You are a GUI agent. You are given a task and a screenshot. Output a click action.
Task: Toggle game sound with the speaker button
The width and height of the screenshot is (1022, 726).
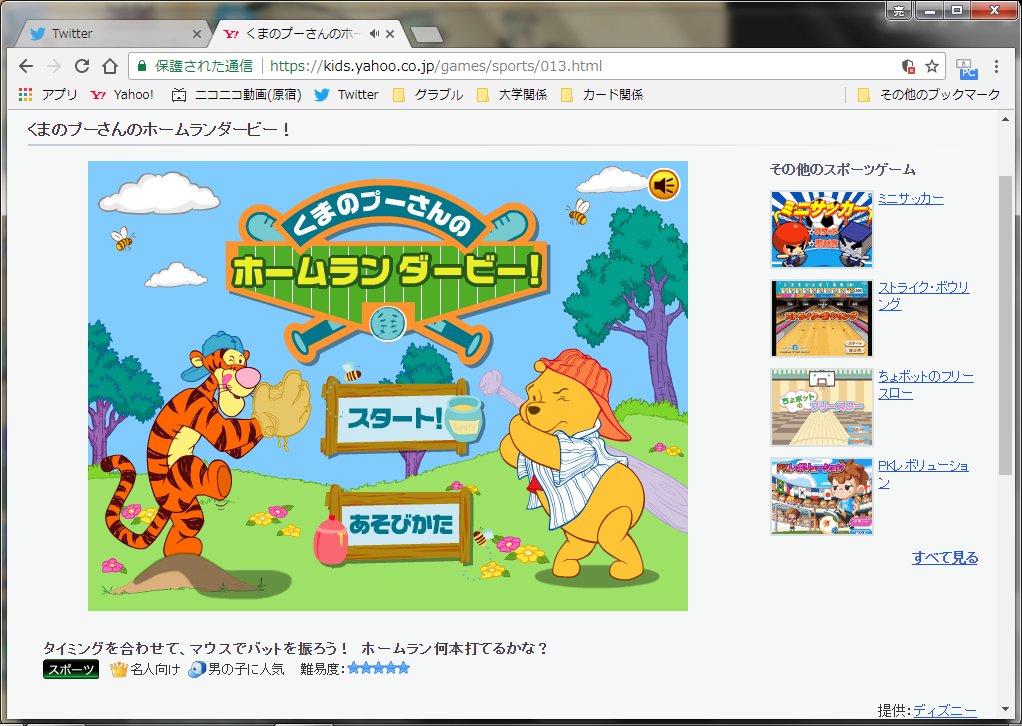pos(664,185)
